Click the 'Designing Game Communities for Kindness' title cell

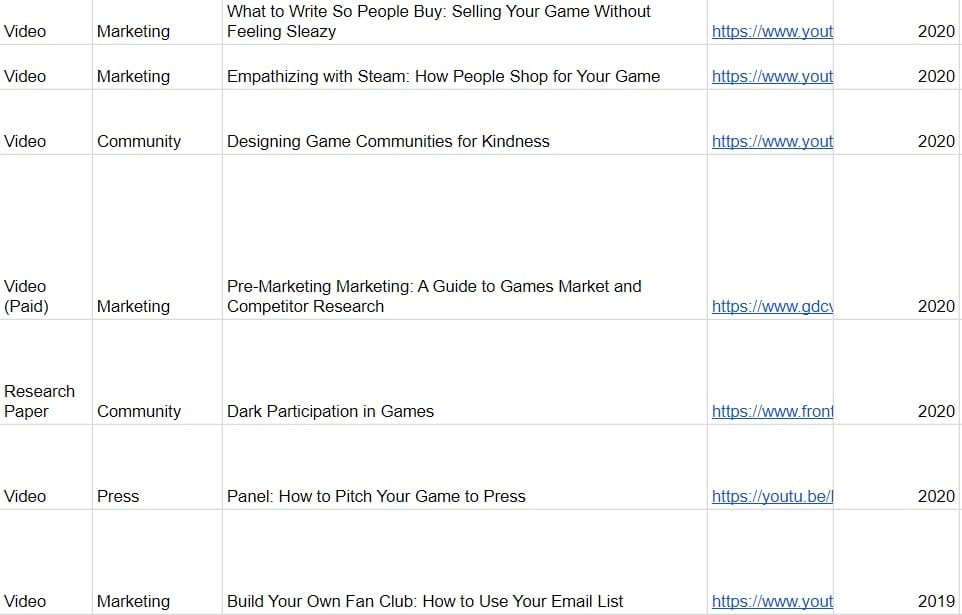coord(388,141)
